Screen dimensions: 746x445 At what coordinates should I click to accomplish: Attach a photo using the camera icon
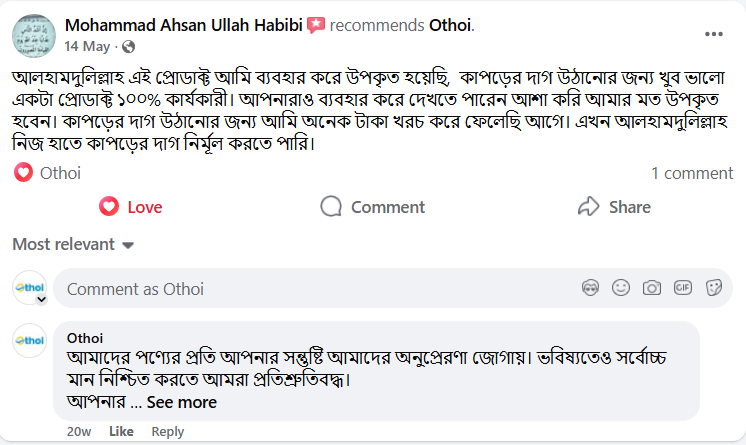tap(652, 288)
